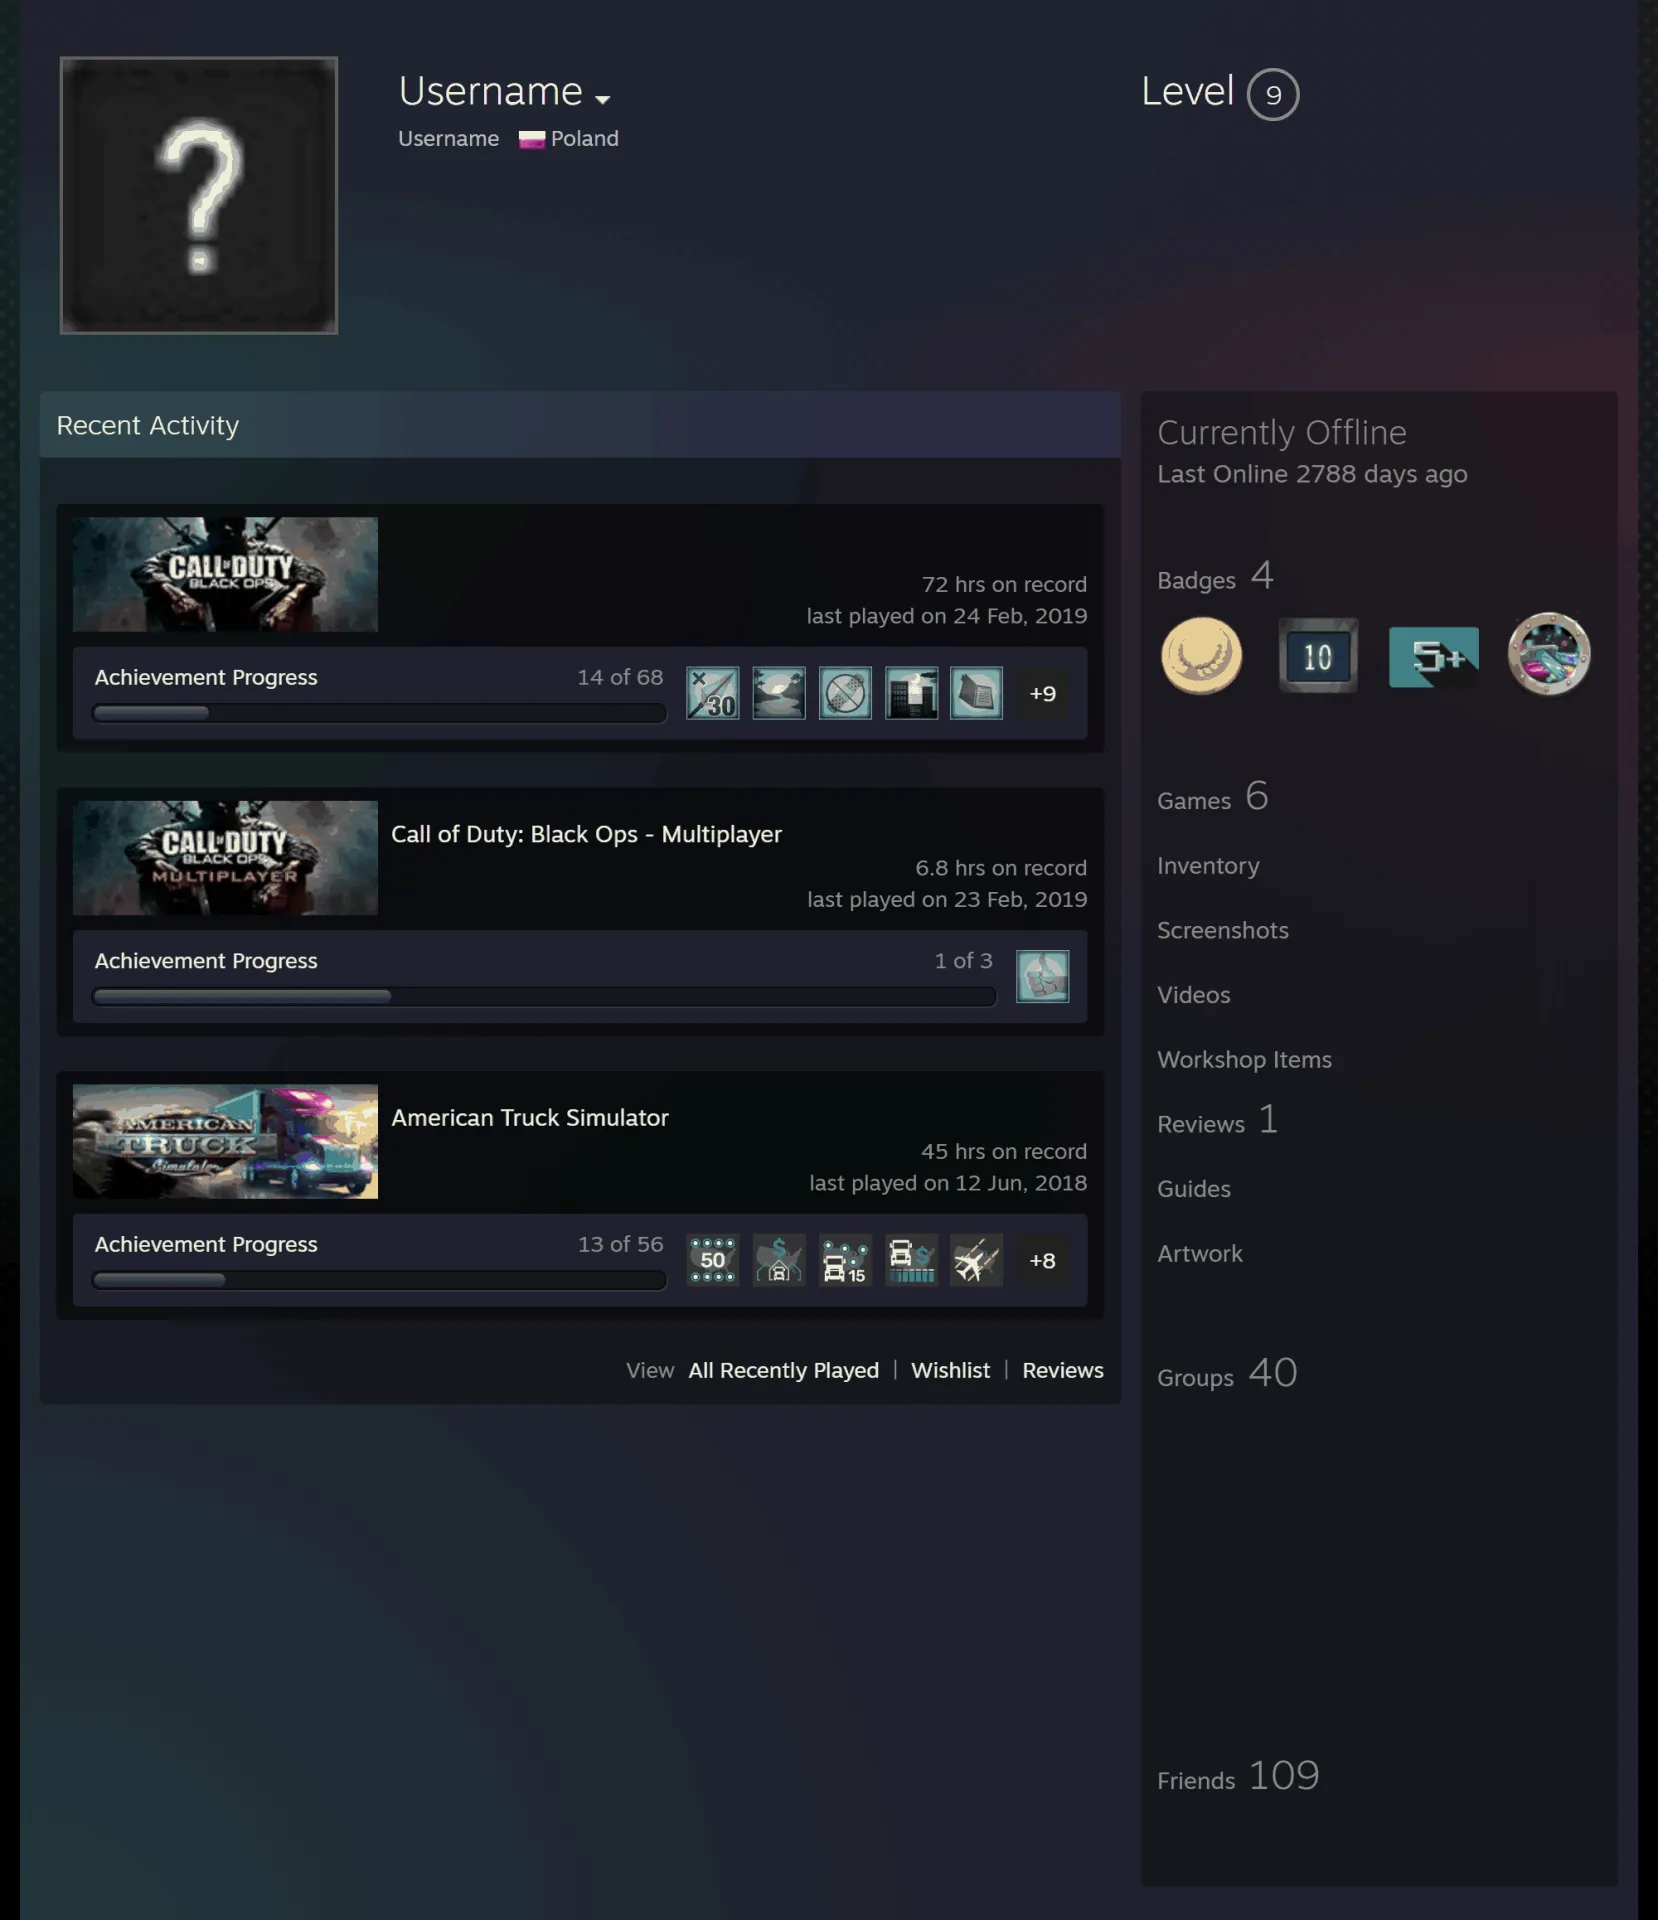Click the gold laurel coin badge

coord(1201,655)
